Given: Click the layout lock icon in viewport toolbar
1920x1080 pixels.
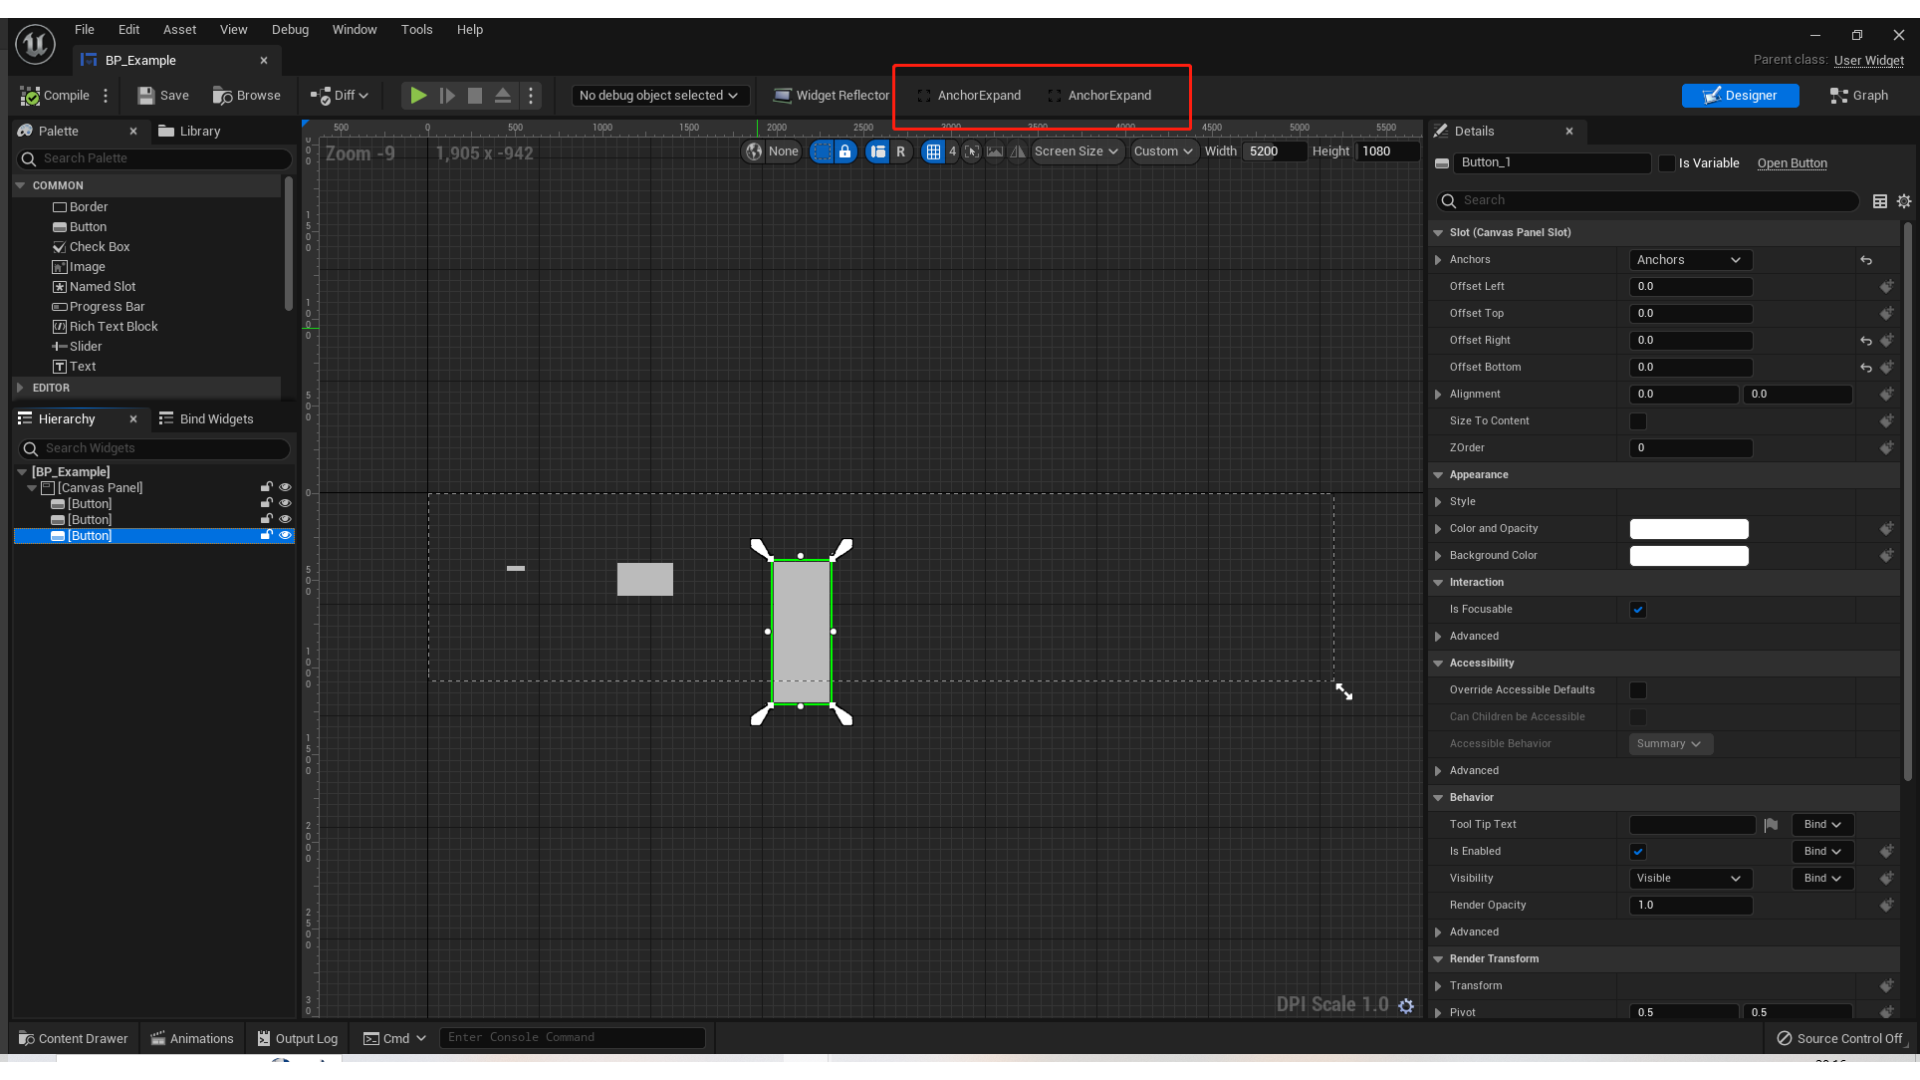Looking at the screenshot, I should point(845,152).
